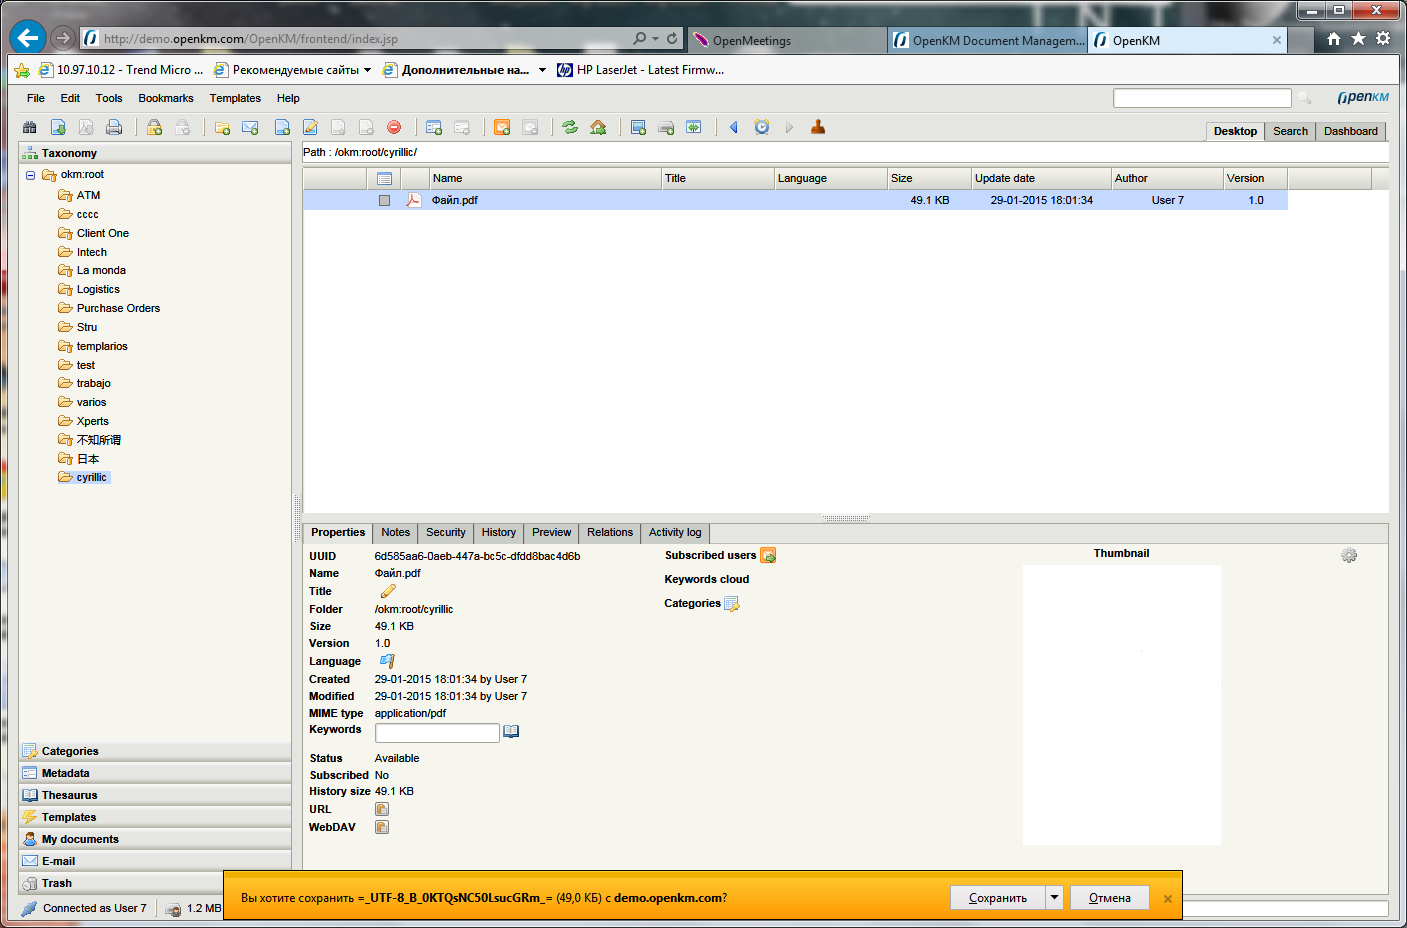This screenshot has width=1407, height=928.
Task: Select the Purchase Orders folder
Action: pos(118,308)
